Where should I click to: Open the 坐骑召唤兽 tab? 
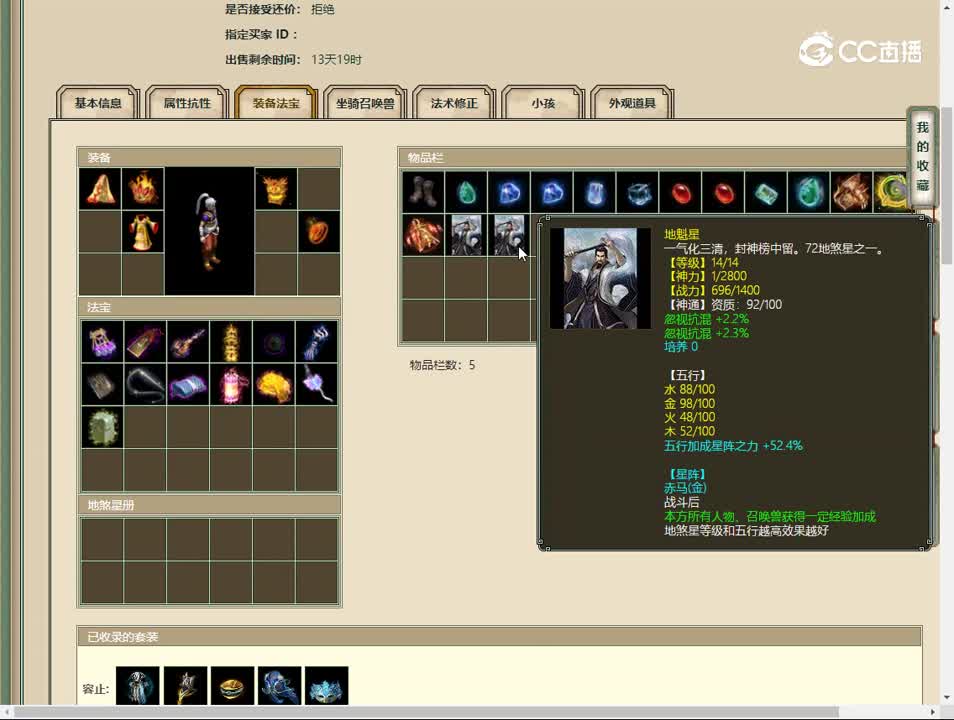point(364,101)
